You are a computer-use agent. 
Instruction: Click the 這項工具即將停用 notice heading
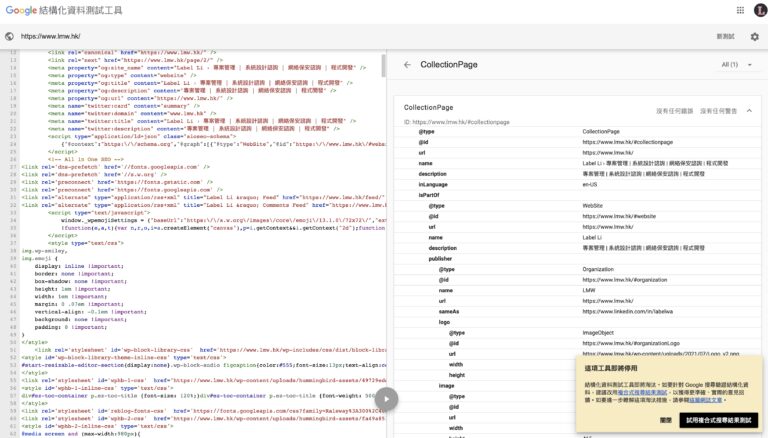pyautogui.click(x=610, y=368)
